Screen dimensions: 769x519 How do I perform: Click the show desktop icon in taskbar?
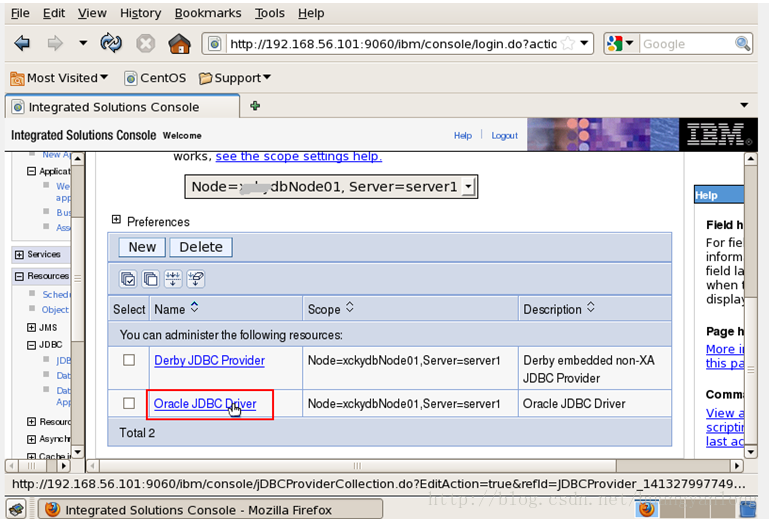17,510
